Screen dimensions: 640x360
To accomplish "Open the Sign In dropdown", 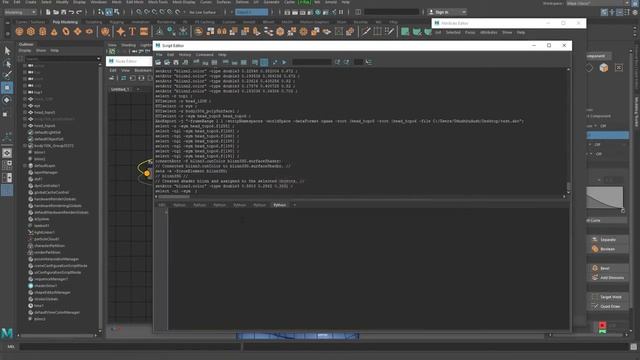I will pos(447,12).
